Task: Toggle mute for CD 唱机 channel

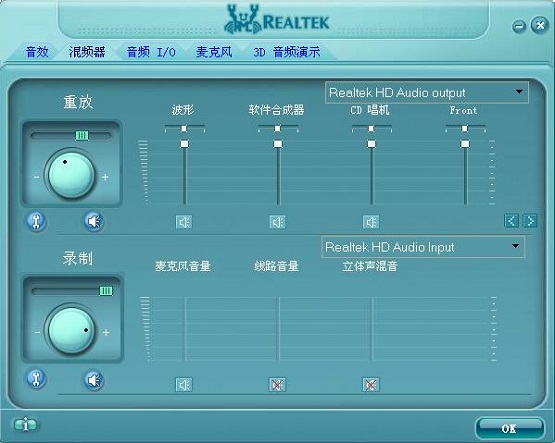Action: [371, 222]
